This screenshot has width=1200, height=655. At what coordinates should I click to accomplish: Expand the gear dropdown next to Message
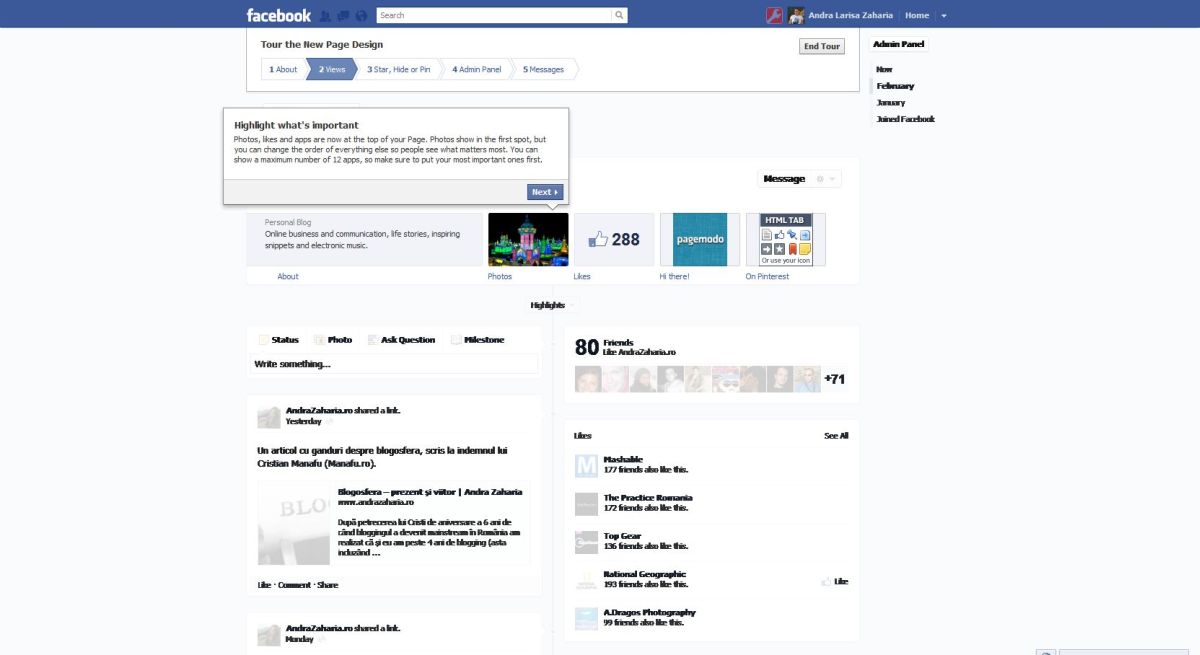tap(825, 179)
